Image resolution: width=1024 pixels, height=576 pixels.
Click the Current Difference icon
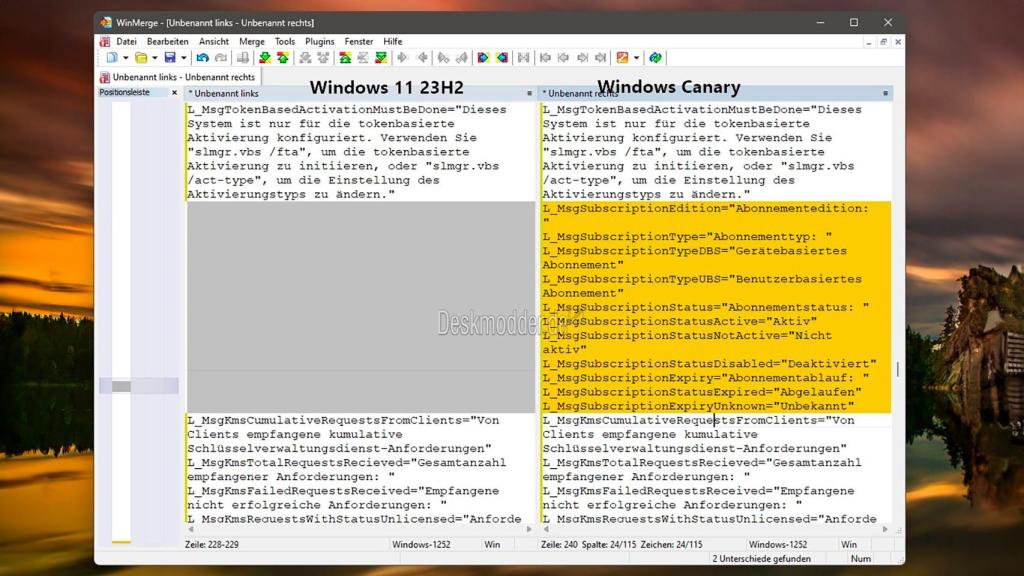tap(363, 57)
